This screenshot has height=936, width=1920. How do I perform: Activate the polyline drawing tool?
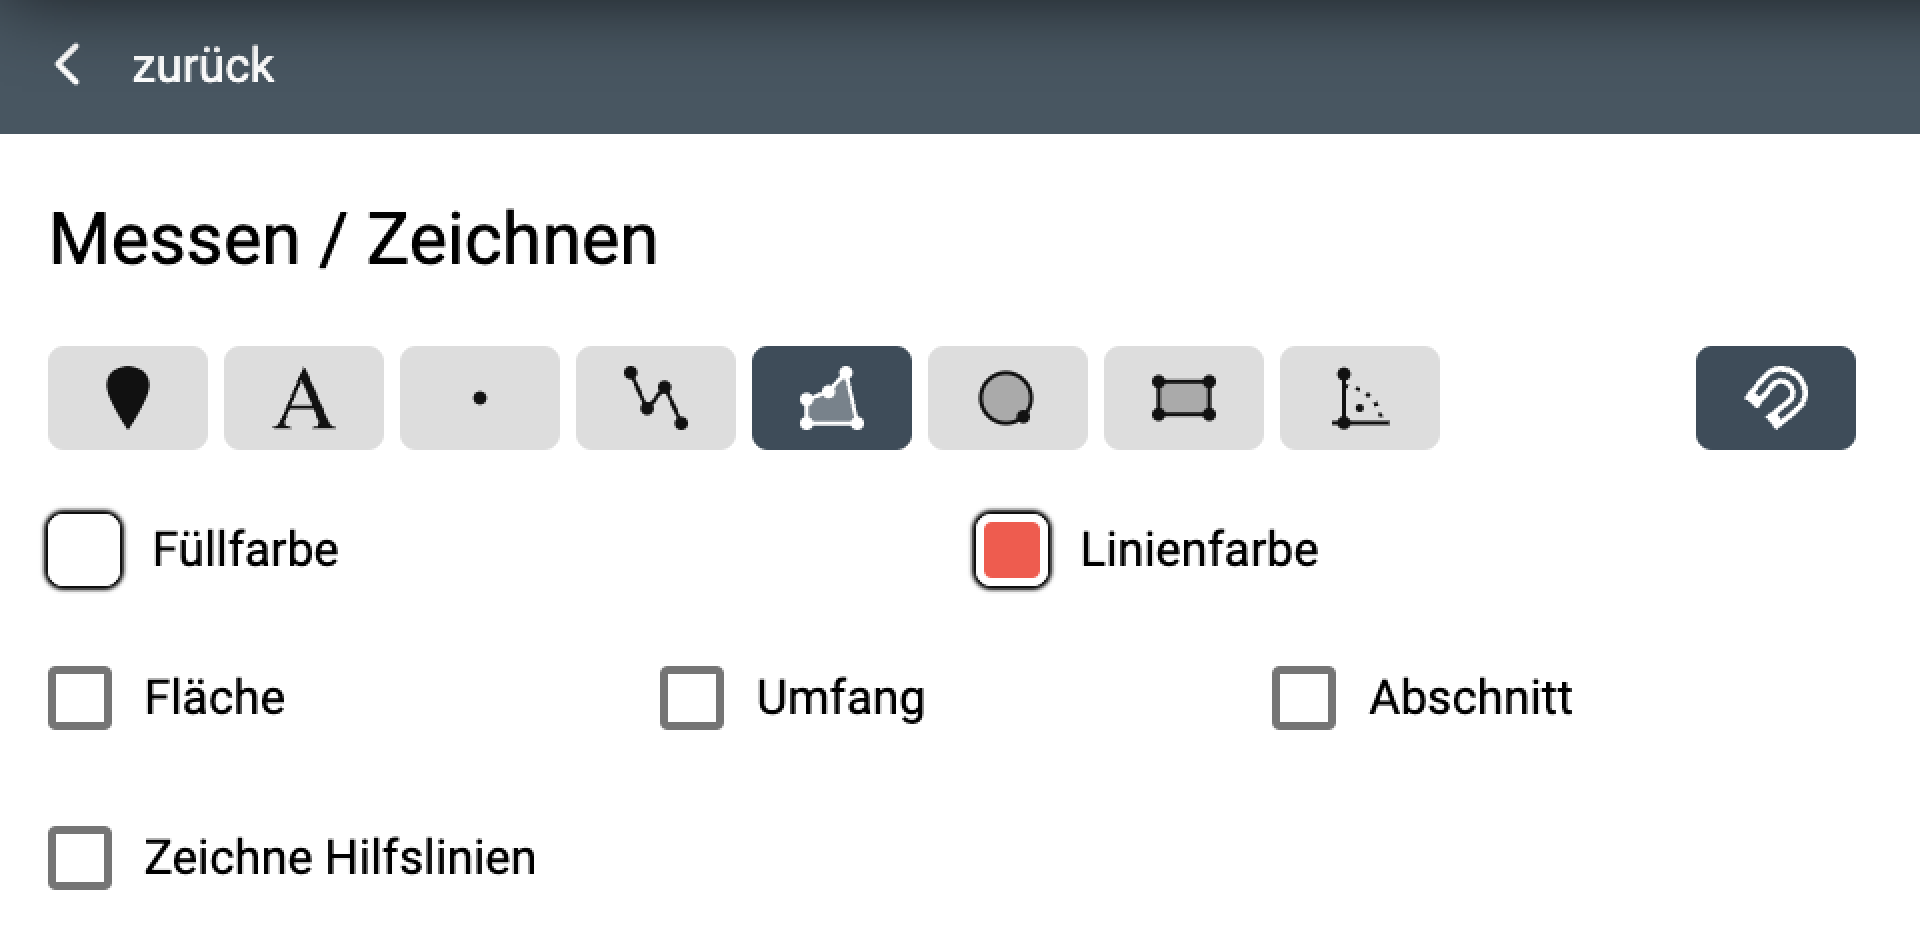pos(656,398)
